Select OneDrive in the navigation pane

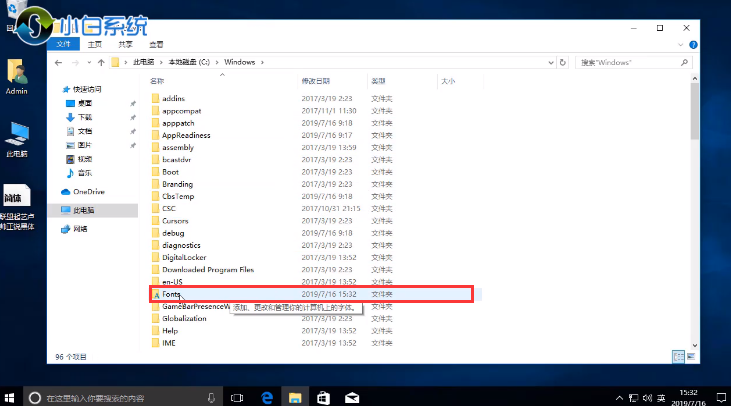point(89,192)
